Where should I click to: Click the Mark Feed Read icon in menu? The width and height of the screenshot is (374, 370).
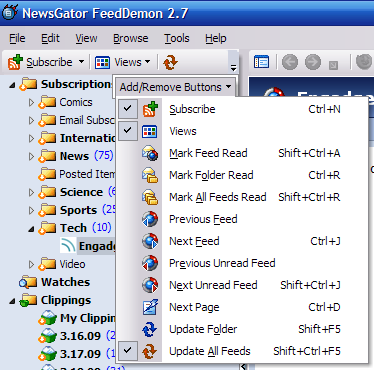tap(150, 153)
